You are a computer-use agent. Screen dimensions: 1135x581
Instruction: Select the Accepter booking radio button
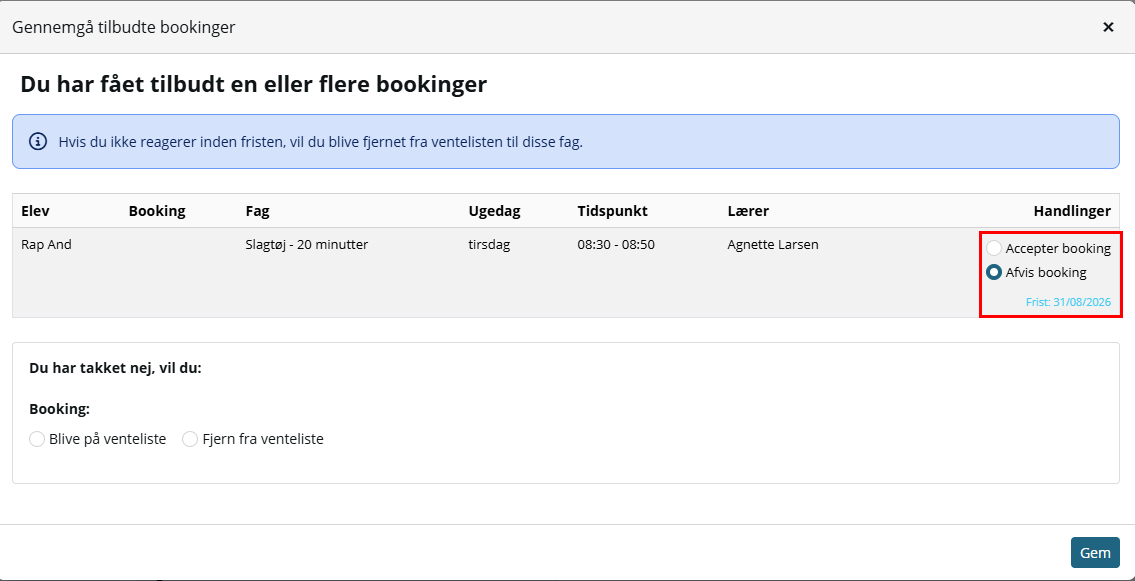[994, 248]
